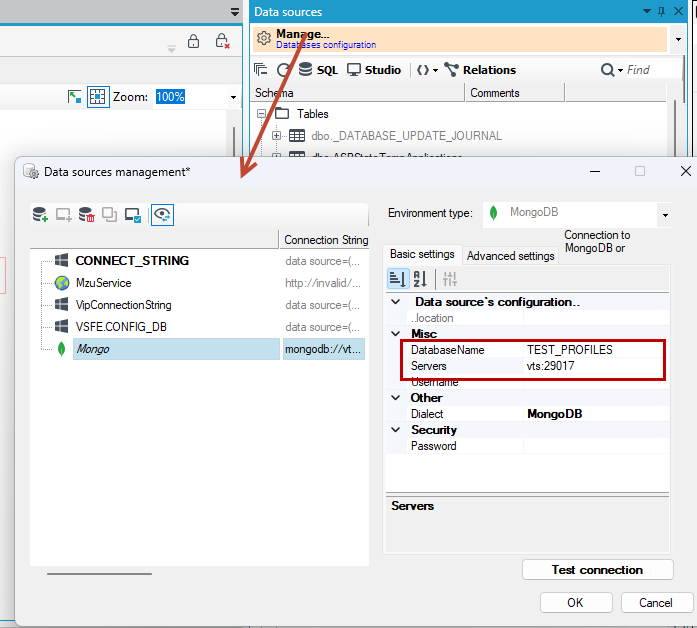Add a new data source database icon
The width and height of the screenshot is (697, 628).
coord(40,215)
